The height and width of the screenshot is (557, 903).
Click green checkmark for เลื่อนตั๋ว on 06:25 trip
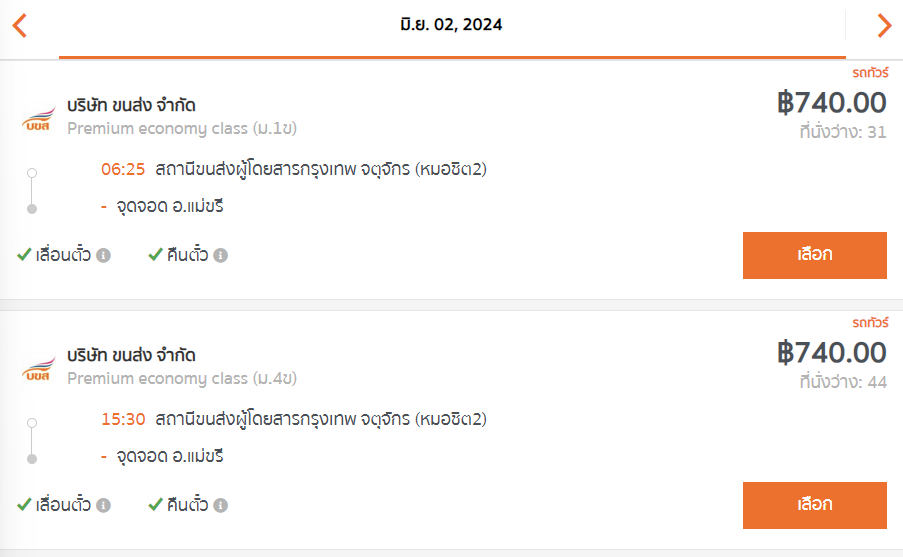(x=24, y=254)
